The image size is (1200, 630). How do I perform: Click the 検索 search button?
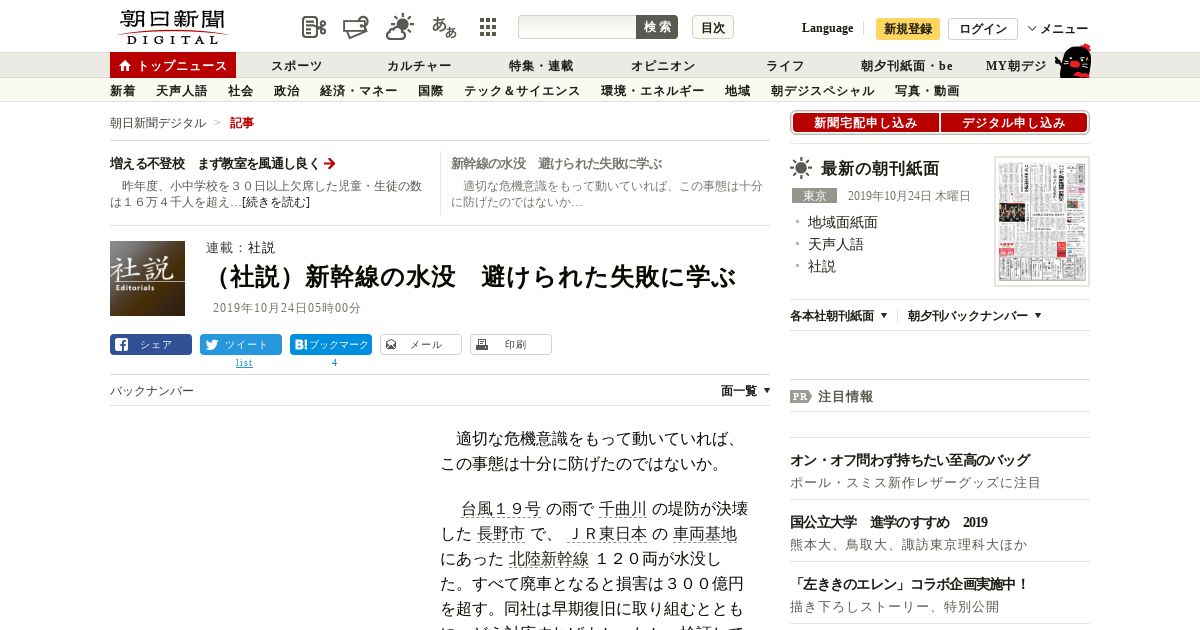657,27
